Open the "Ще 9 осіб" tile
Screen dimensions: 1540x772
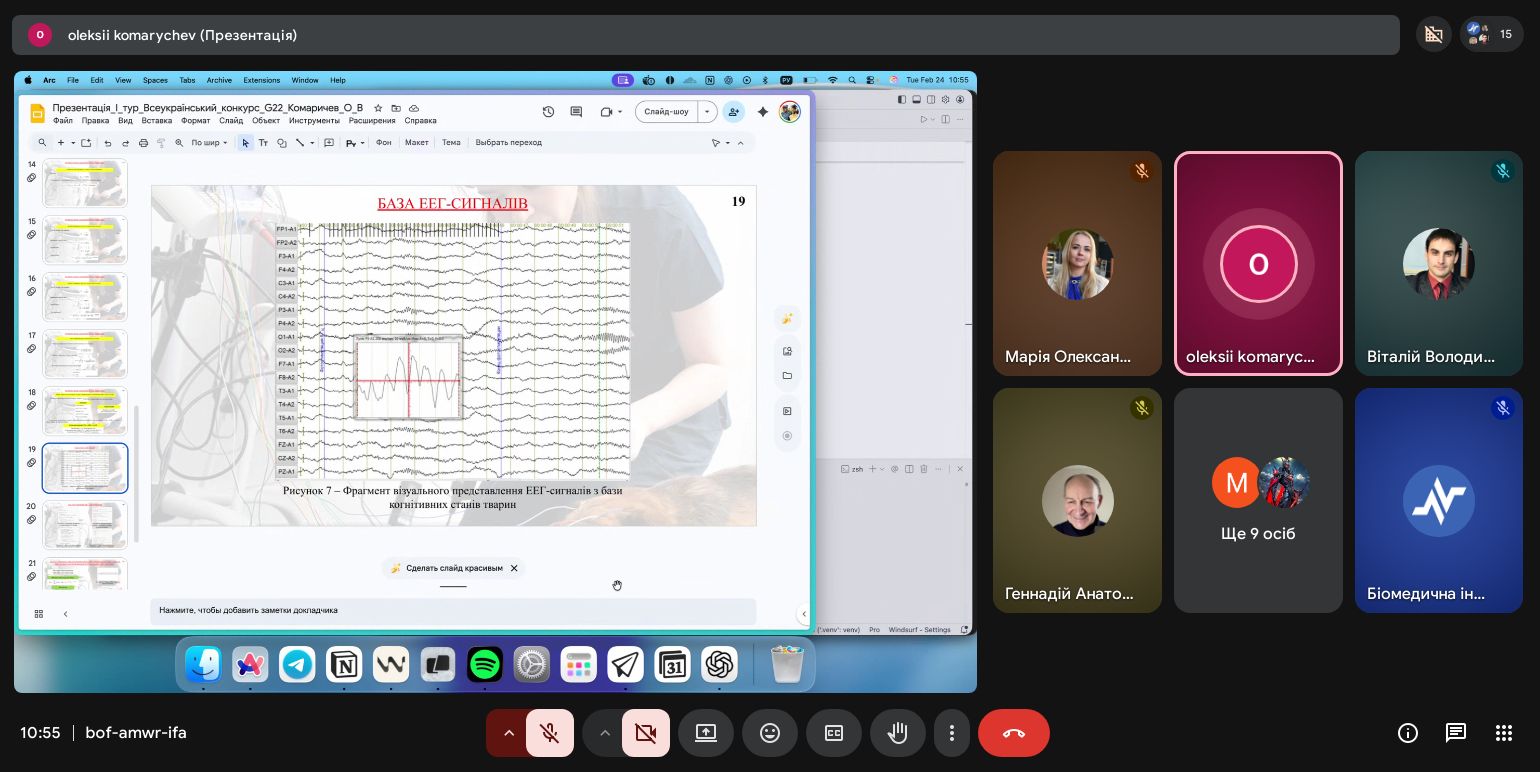pyautogui.click(x=1258, y=501)
